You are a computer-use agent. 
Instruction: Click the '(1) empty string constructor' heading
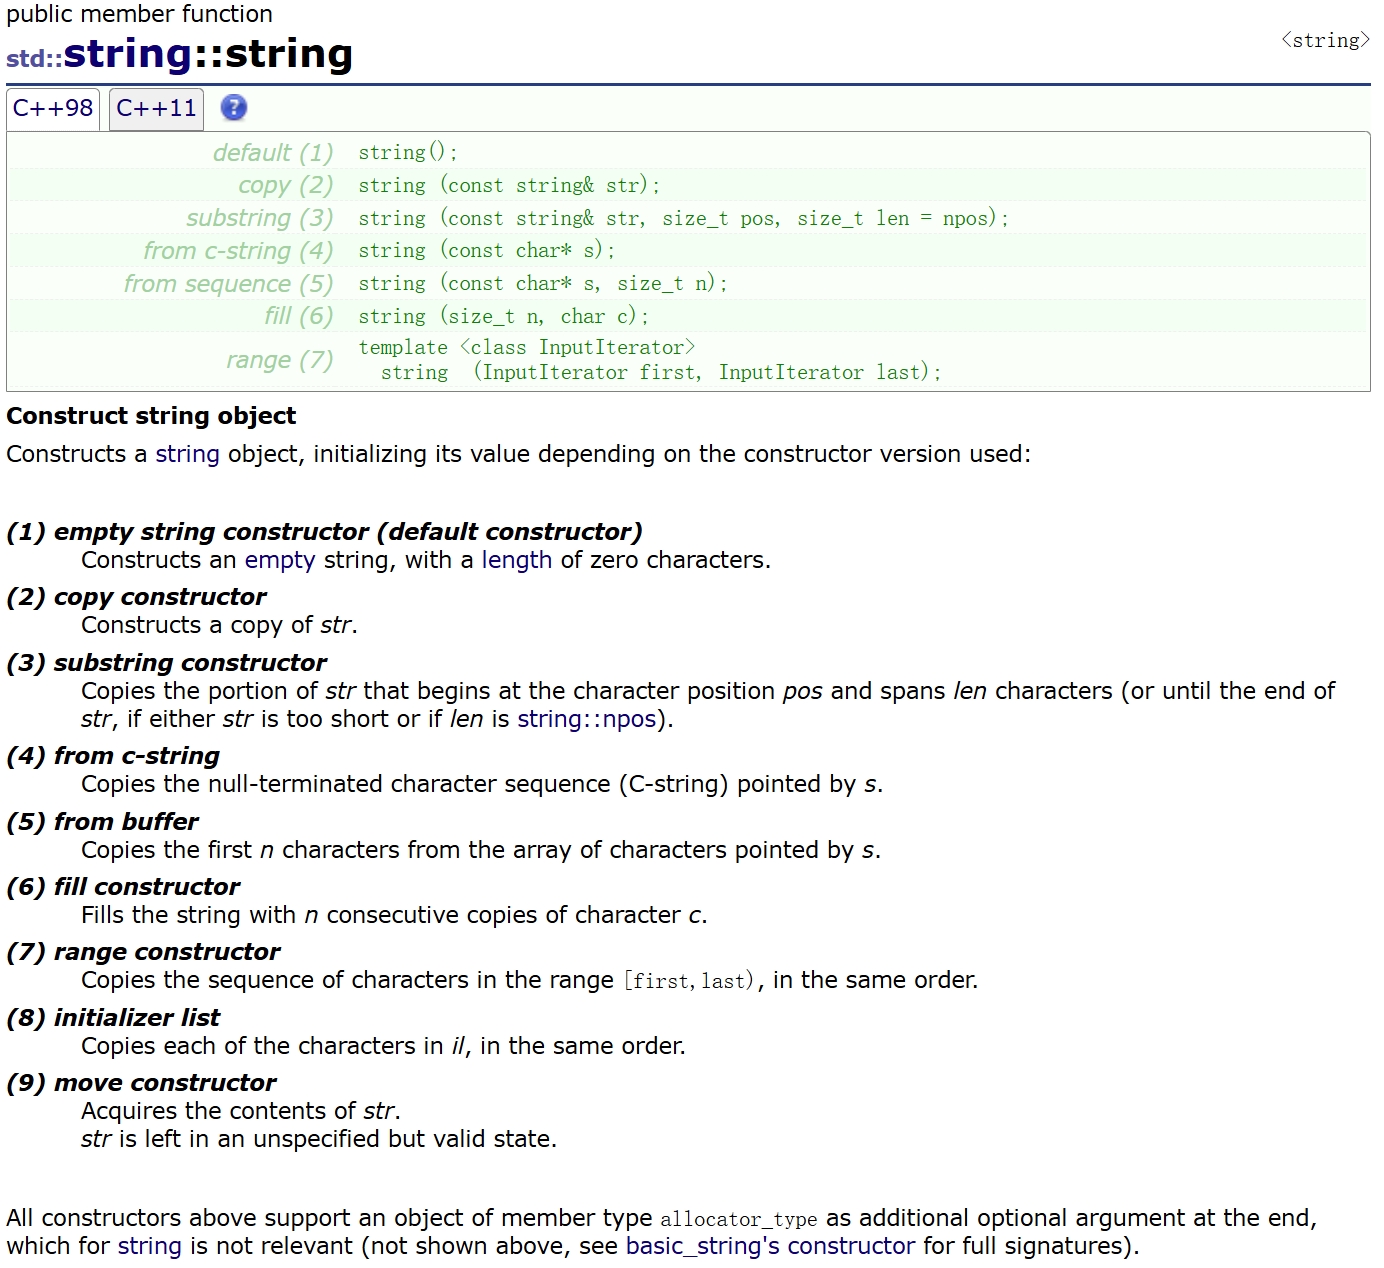tap(324, 532)
